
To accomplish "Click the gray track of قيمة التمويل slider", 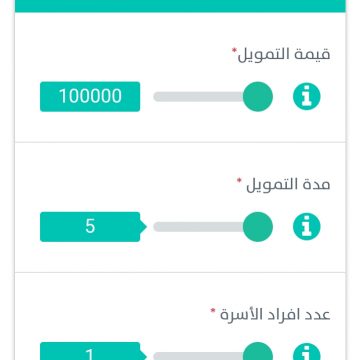I will coord(198,97).
